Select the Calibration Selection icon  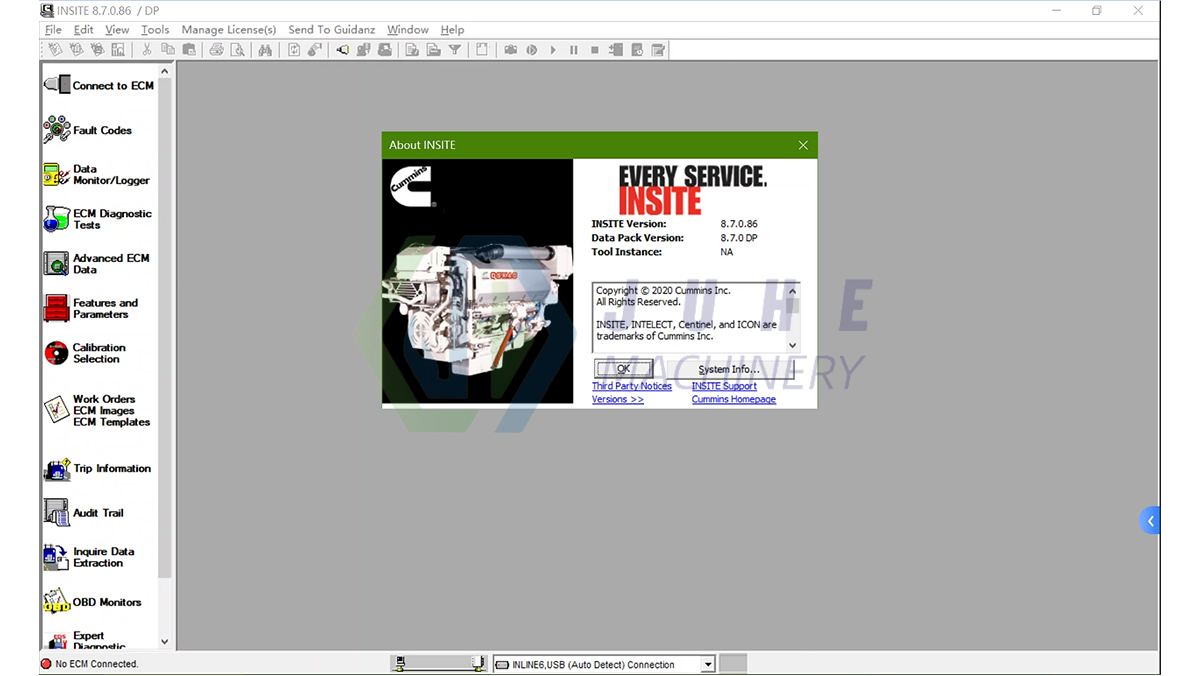[x=57, y=353]
